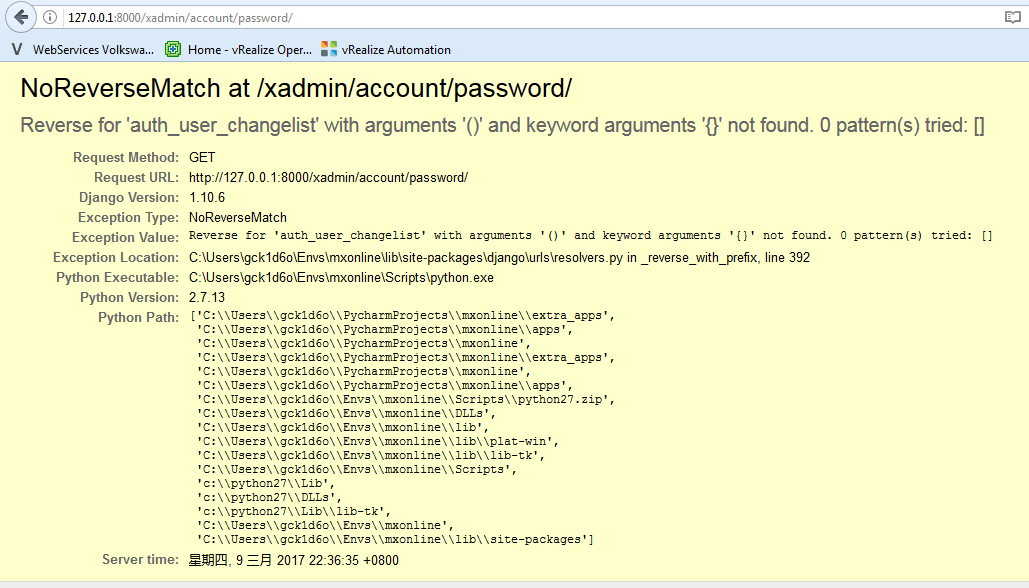Click the 'c:\\python27\\Lib' path entry
The width and height of the screenshot is (1029, 588).
click(266, 484)
